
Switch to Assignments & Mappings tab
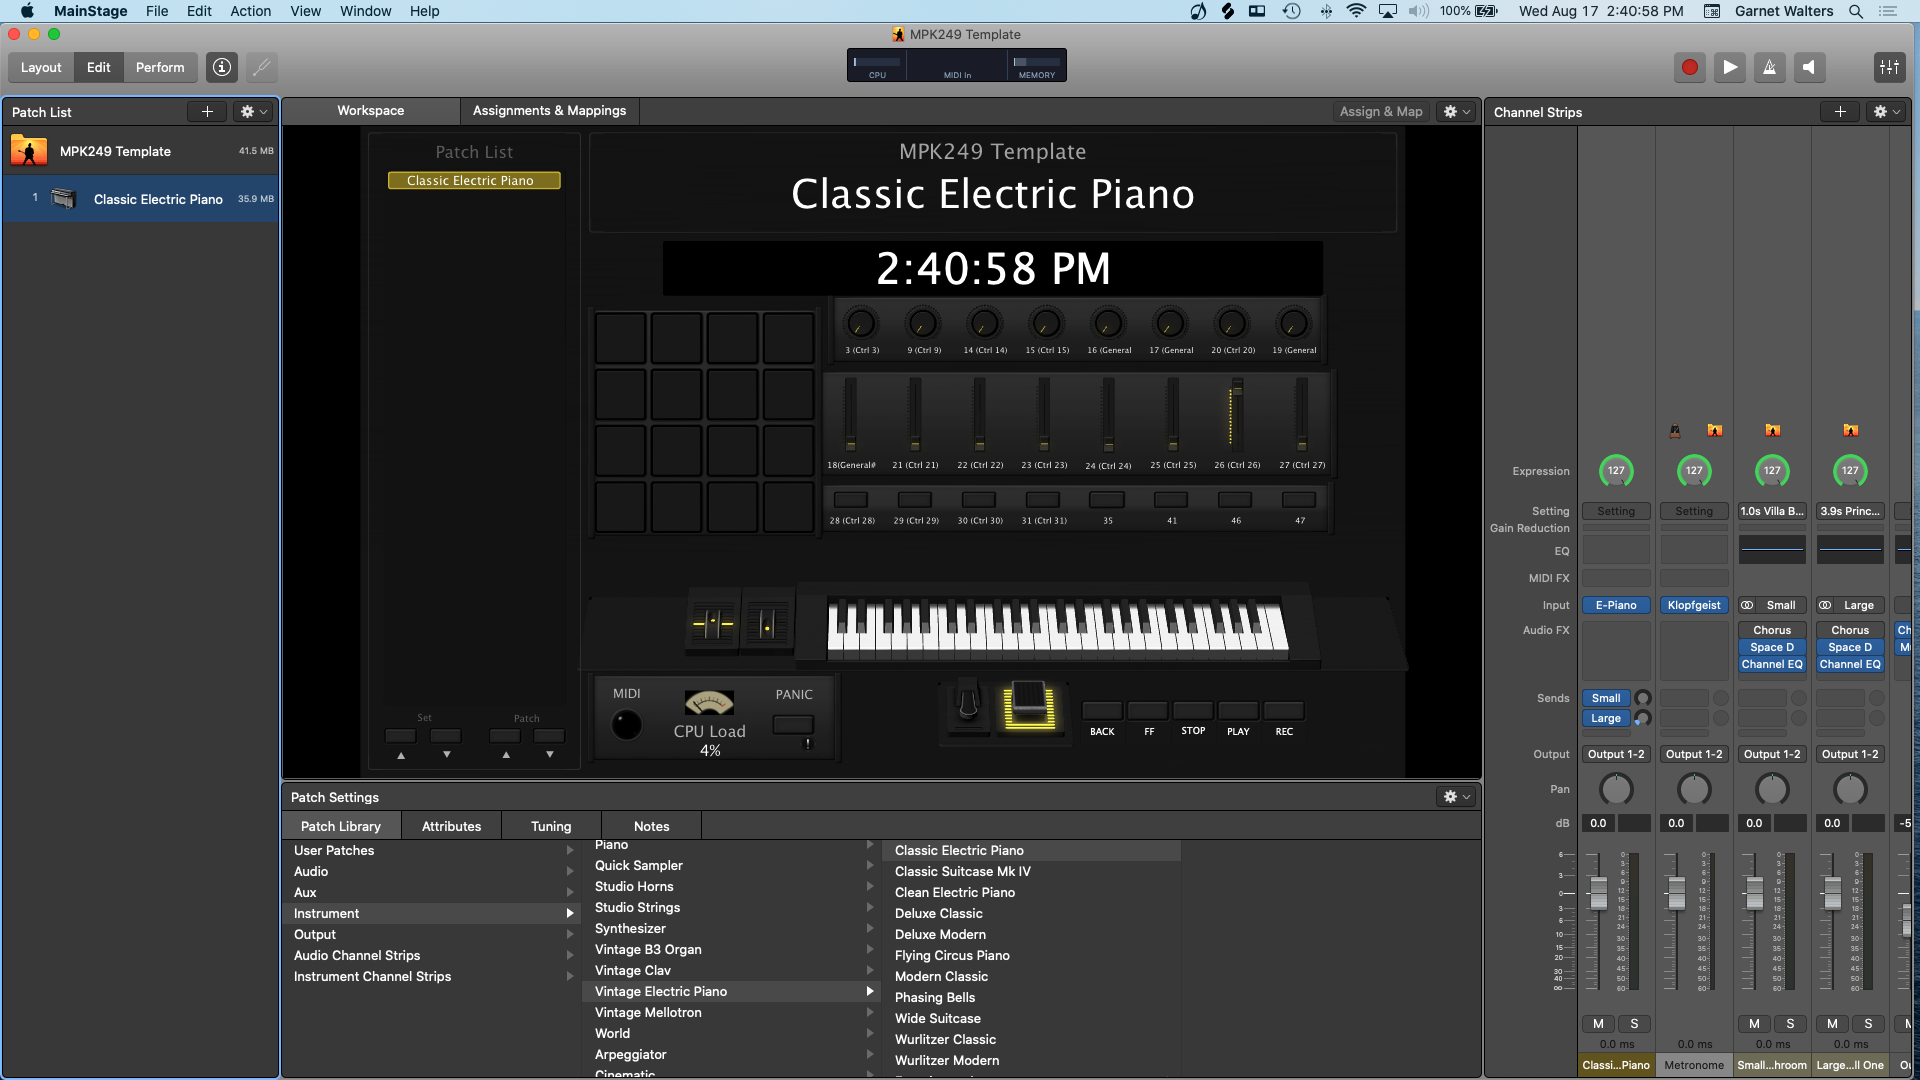pyautogui.click(x=549, y=111)
